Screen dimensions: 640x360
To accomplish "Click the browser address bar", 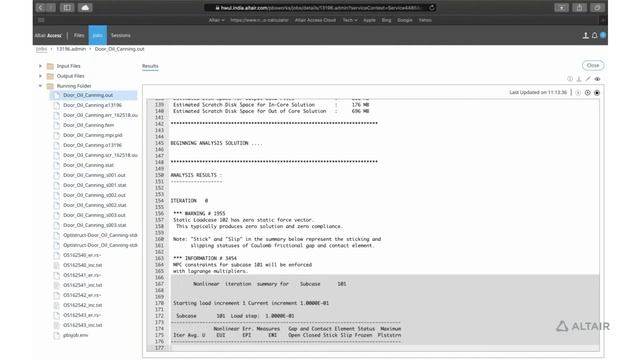I will click(320, 7).
